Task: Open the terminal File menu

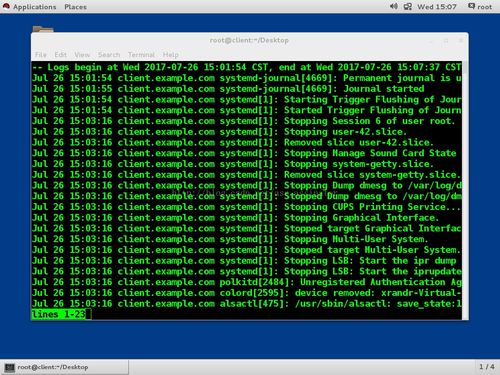Action: (x=41, y=55)
